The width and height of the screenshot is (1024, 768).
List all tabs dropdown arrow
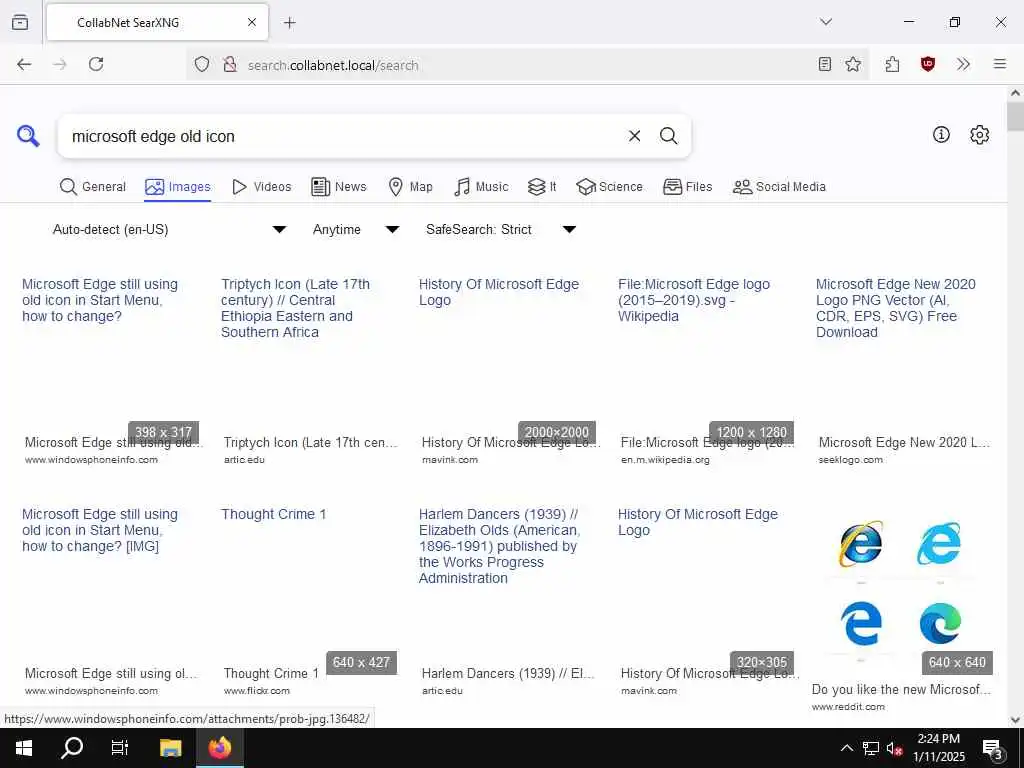(x=826, y=22)
